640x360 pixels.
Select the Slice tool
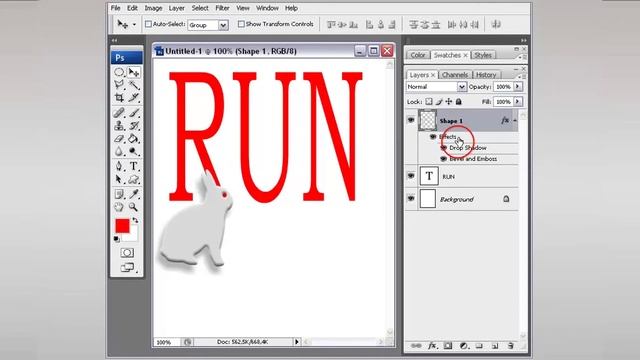(x=133, y=98)
